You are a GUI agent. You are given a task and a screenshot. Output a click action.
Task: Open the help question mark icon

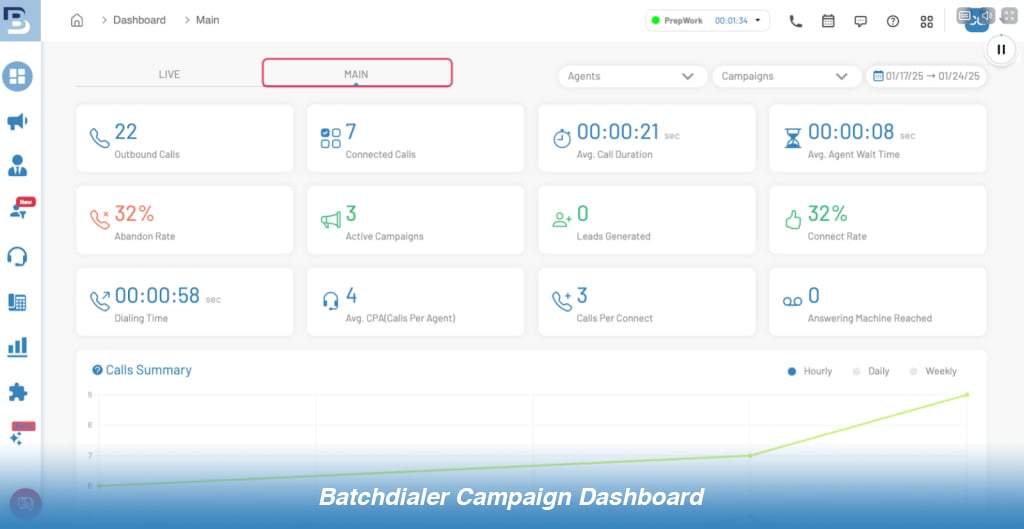pyautogui.click(x=893, y=21)
